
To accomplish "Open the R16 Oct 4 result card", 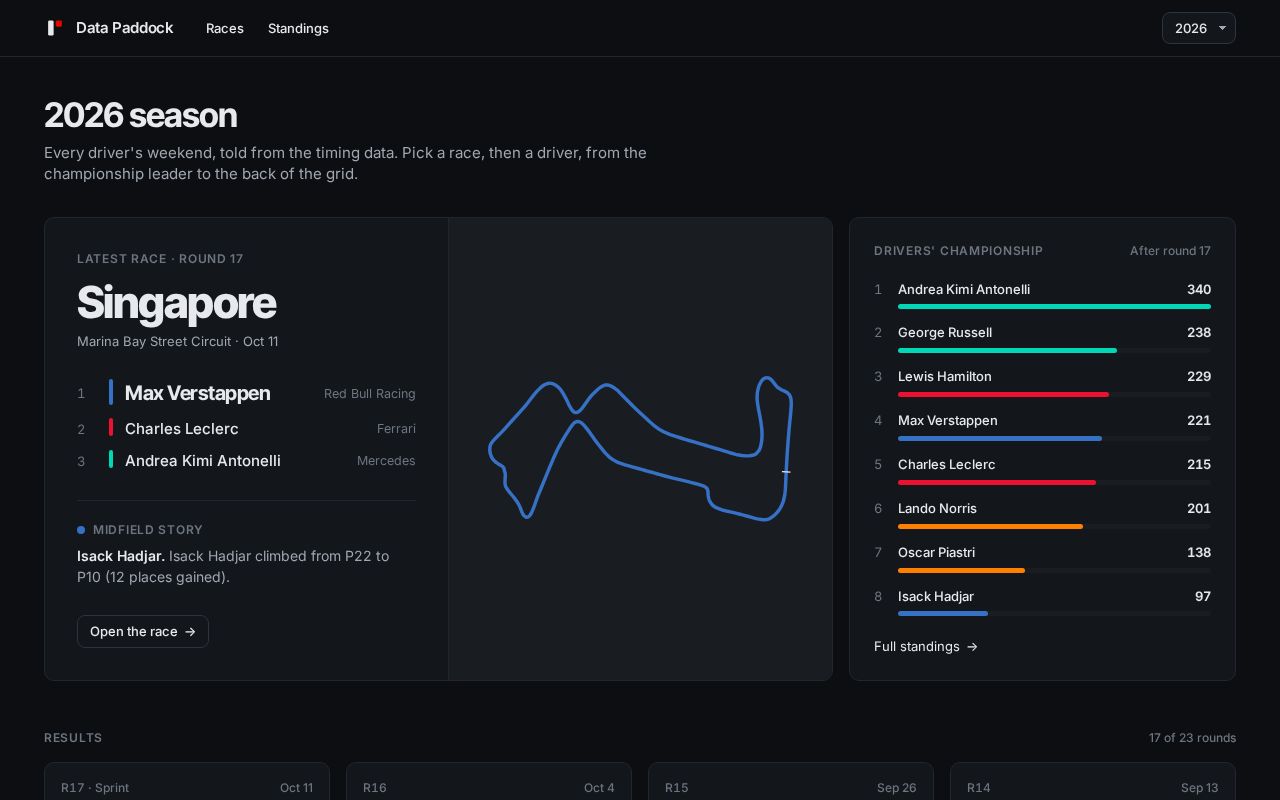I will (x=489, y=782).
